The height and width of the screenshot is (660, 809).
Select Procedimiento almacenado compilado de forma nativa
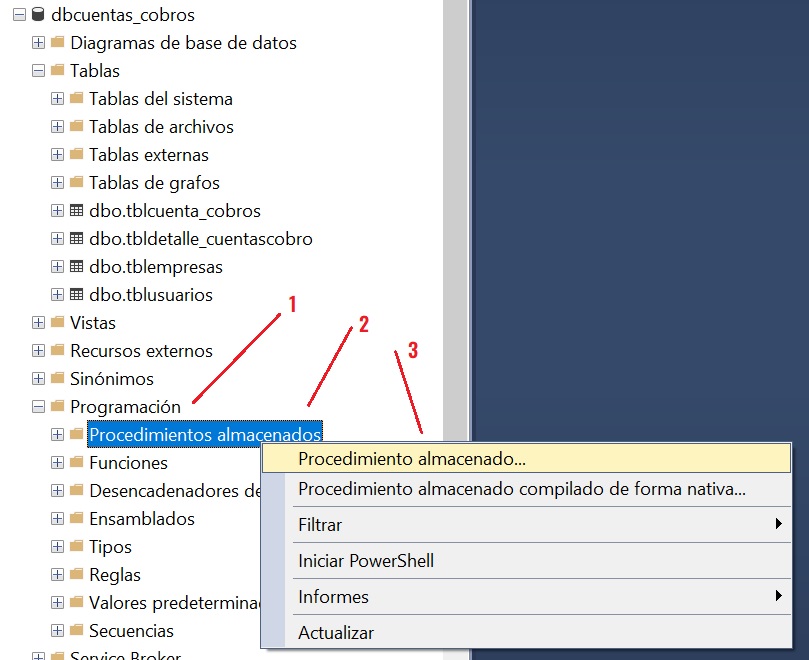[x=521, y=489]
